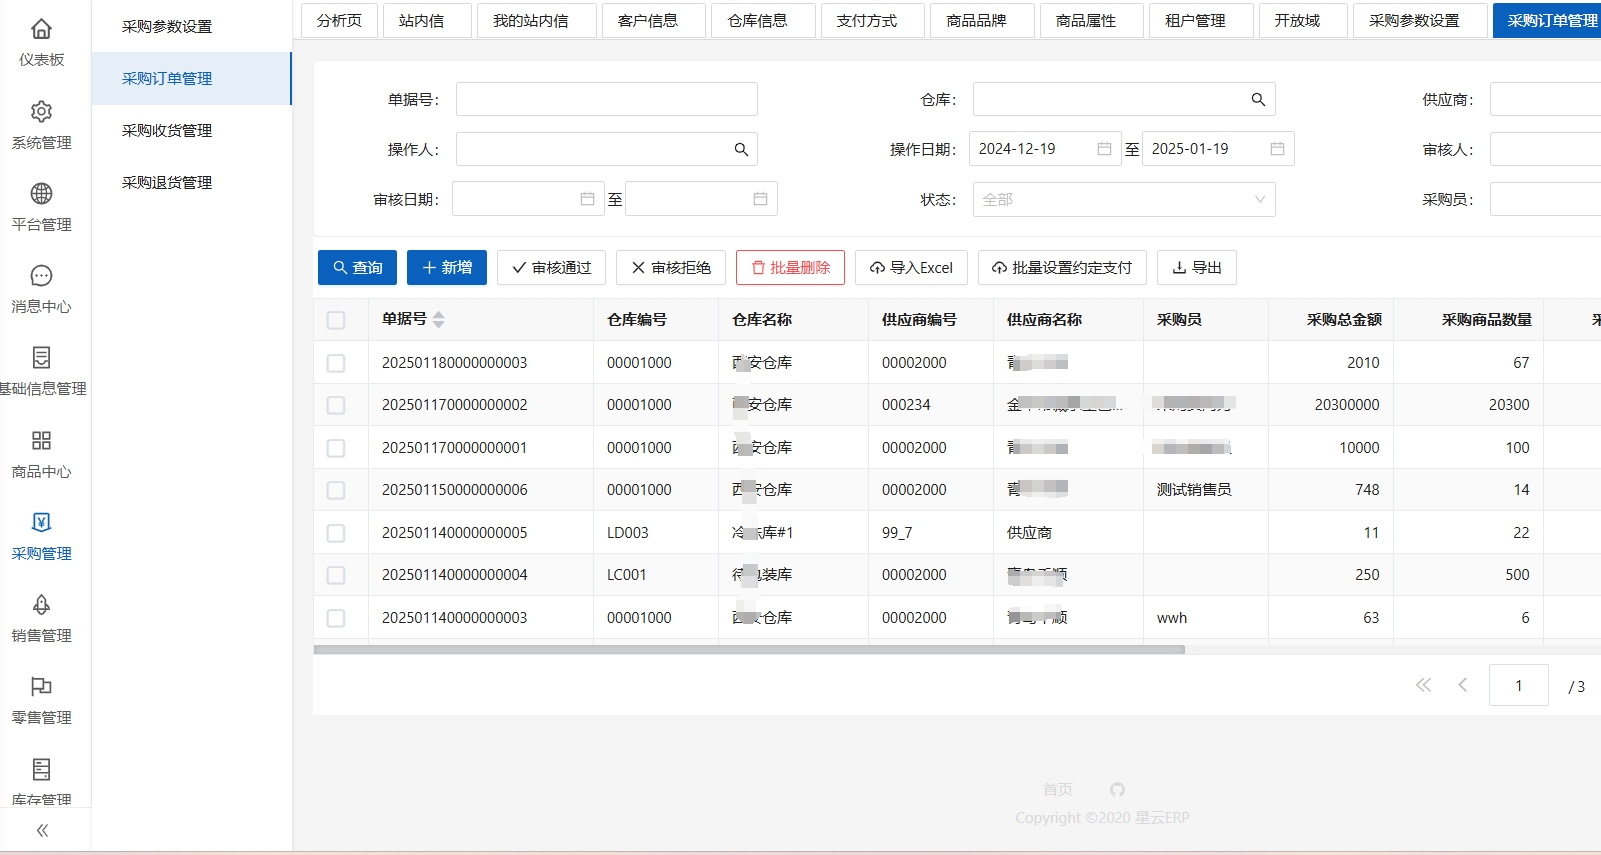The image size is (1601, 855).
Task: Click the horizontal scrollbar below the table
Action: coord(749,650)
